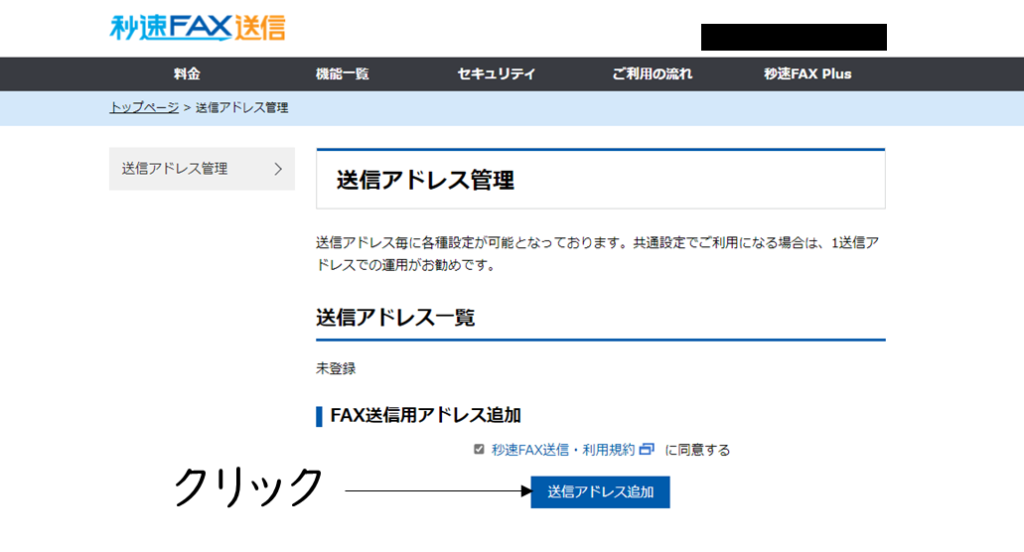
Task: Open the 秒速FAX Plus menu item
Action: [x=808, y=74]
